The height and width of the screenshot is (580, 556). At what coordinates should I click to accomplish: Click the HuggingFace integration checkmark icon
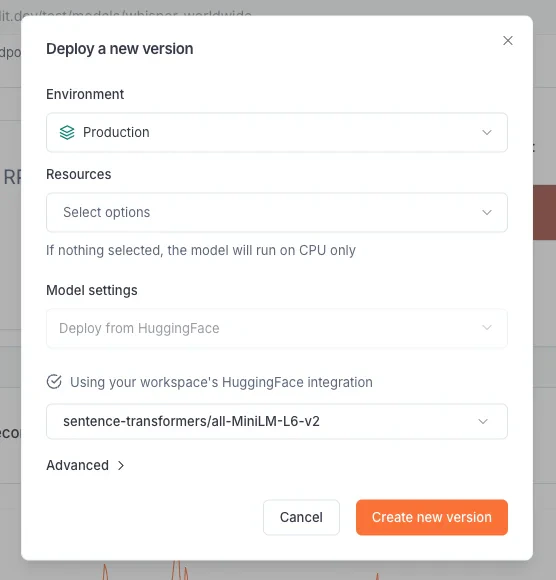pos(54,382)
